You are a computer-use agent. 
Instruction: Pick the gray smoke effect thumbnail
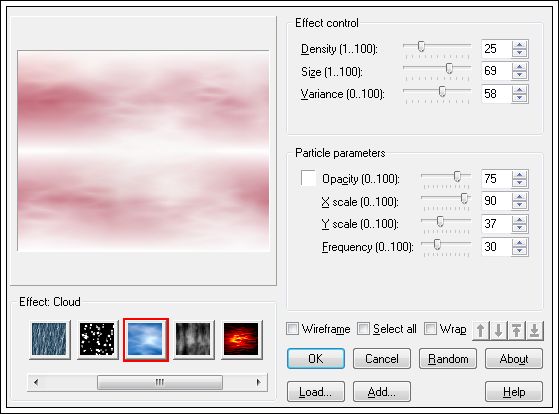[x=193, y=339]
